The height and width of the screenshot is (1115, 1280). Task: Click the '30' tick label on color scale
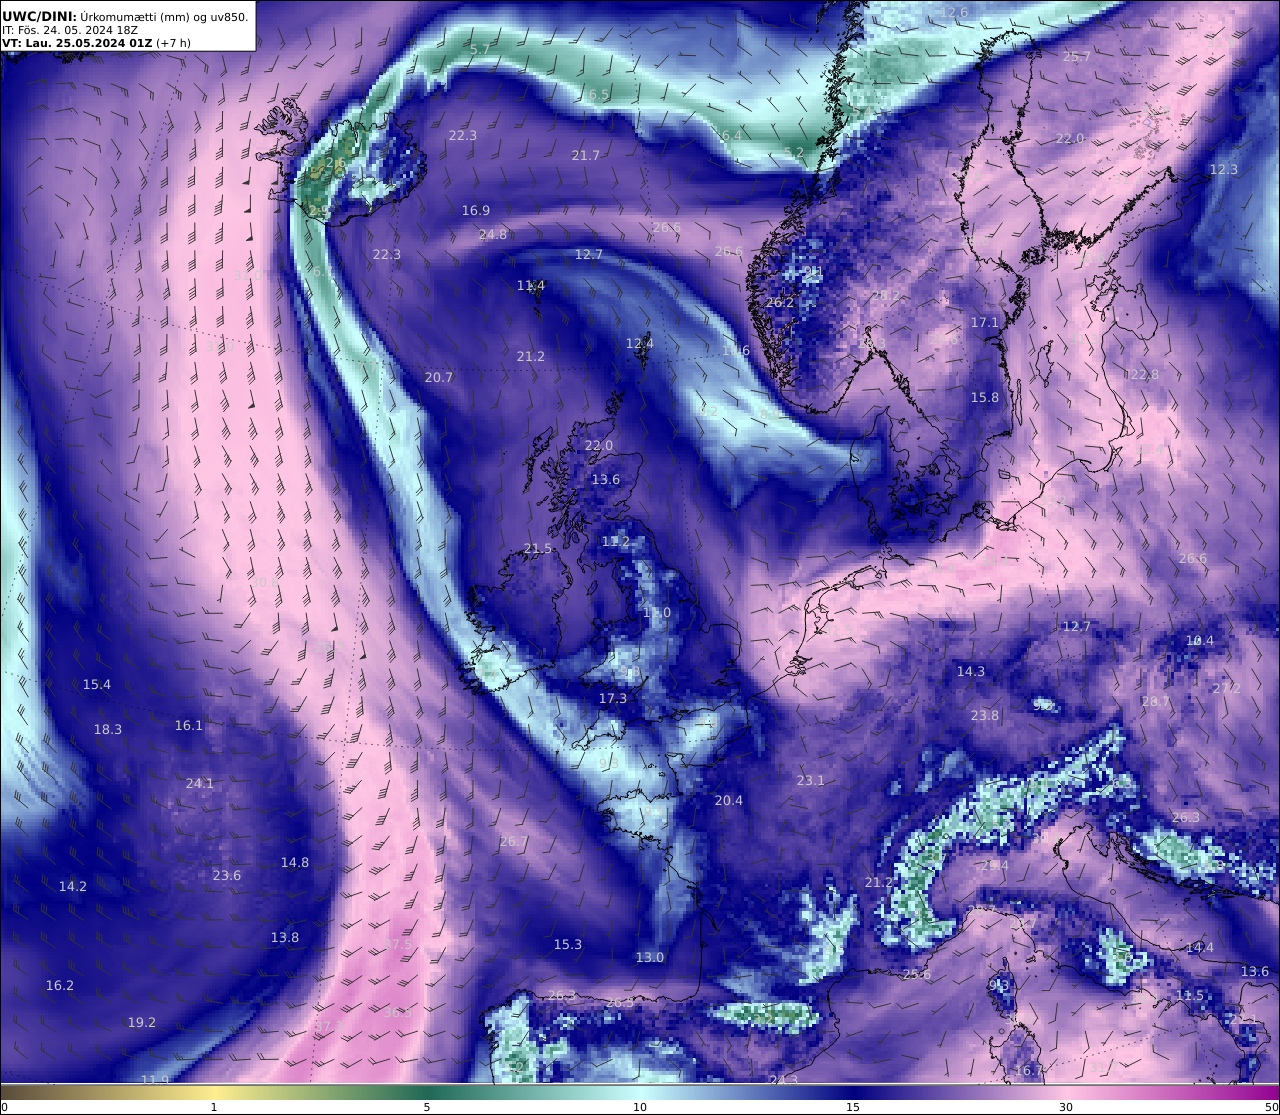point(1066,1107)
